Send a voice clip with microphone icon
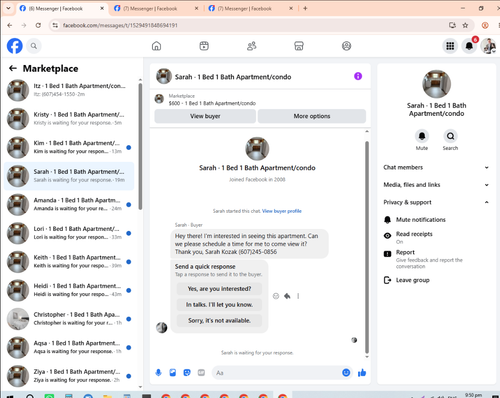The width and height of the screenshot is (500, 398). pos(159,373)
